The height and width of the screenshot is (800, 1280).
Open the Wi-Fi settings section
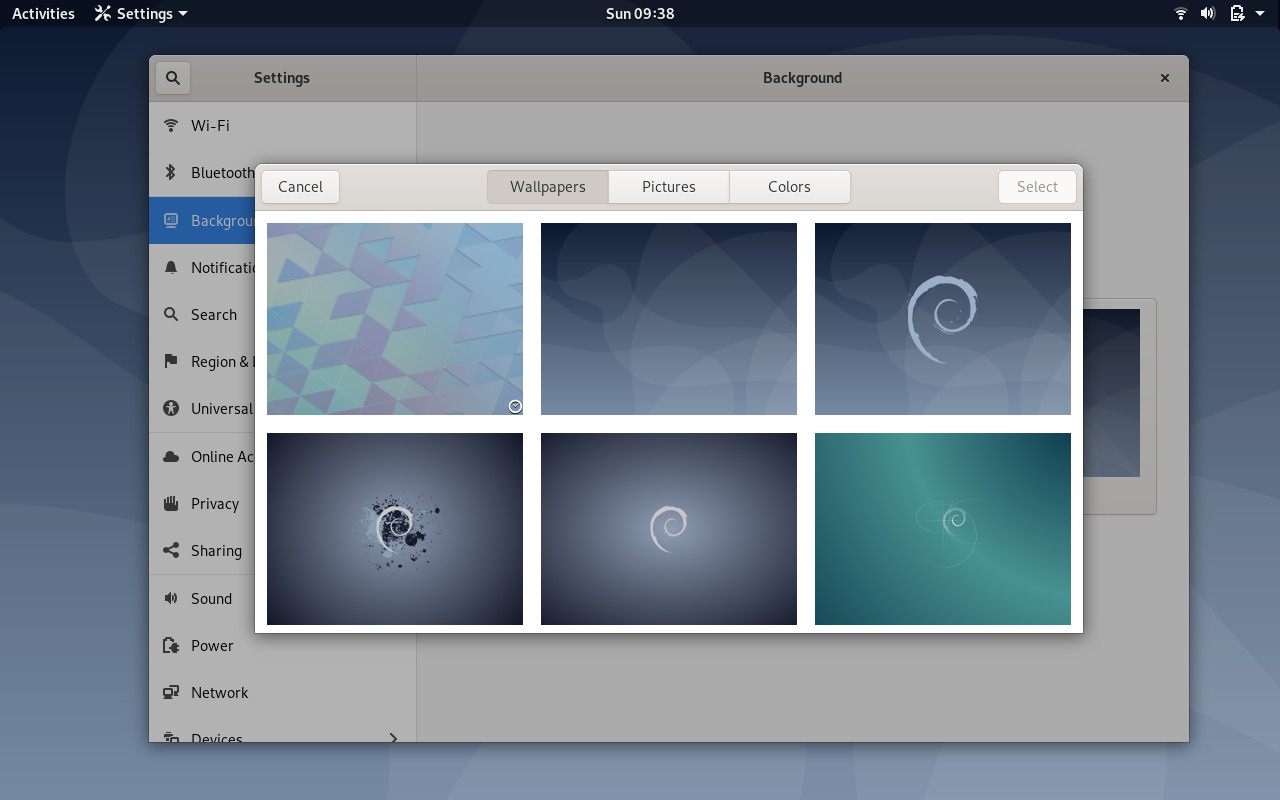click(209, 125)
